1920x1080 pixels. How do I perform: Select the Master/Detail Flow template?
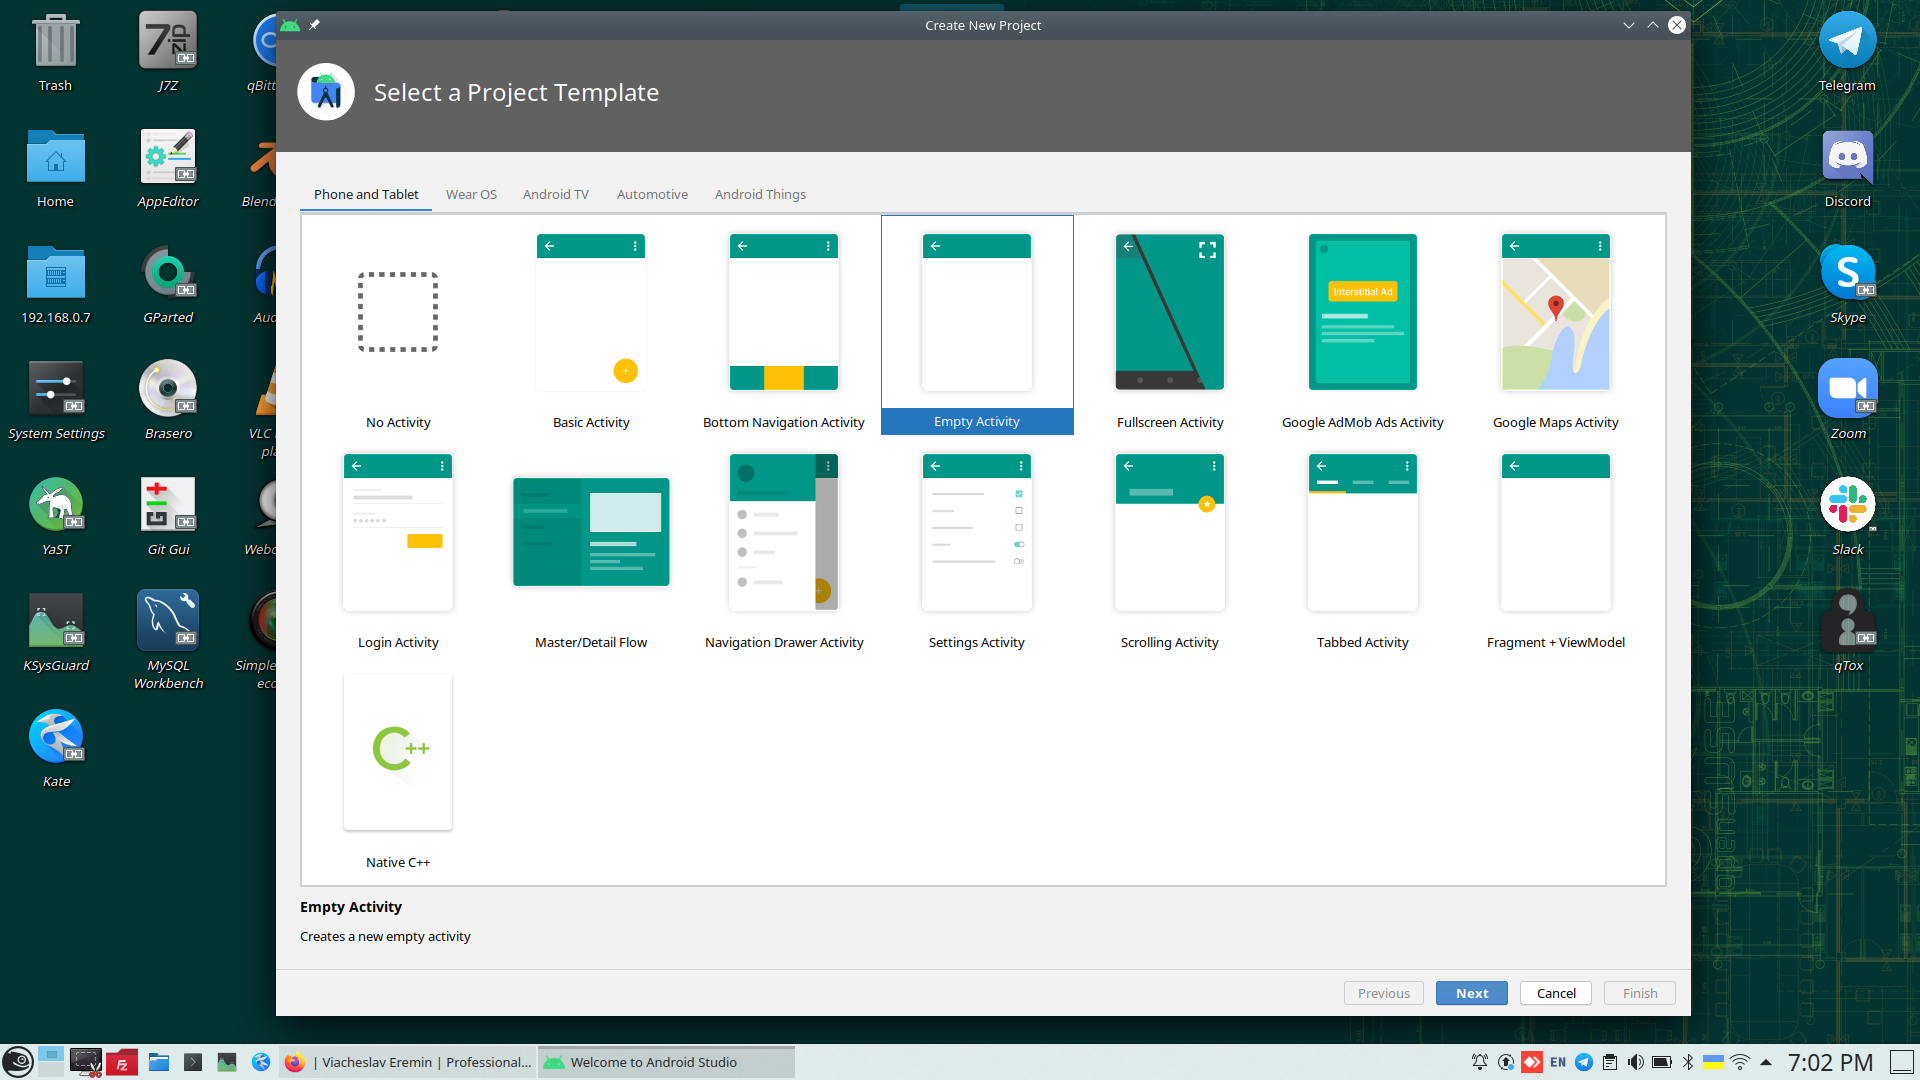(591, 532)
